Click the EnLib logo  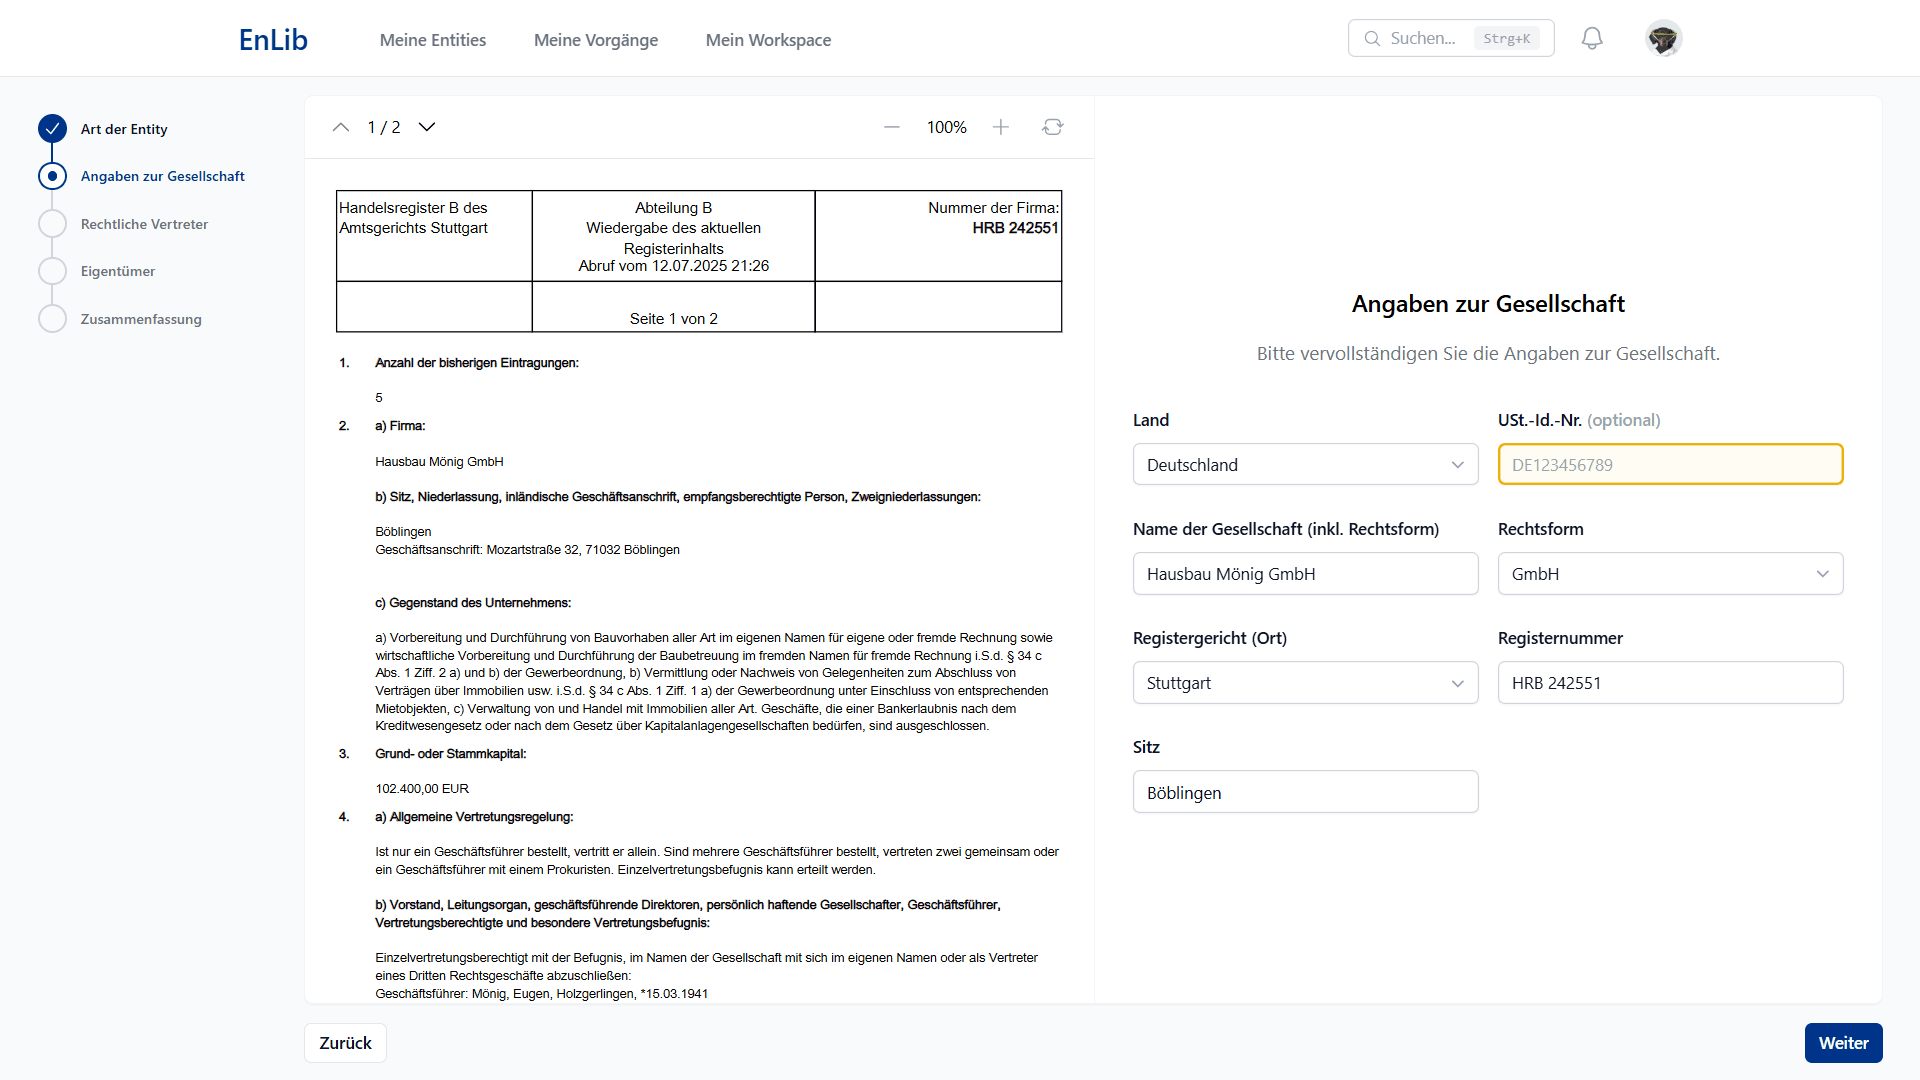coord(273,39)
